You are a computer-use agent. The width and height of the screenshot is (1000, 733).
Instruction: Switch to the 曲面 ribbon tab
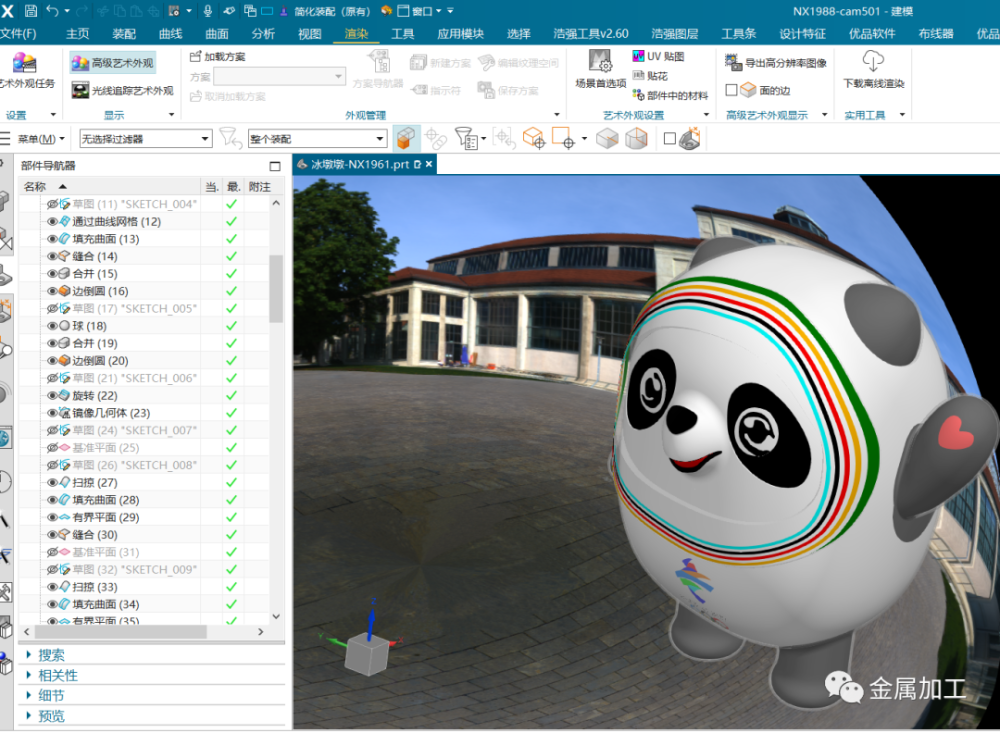click(217, 34)
